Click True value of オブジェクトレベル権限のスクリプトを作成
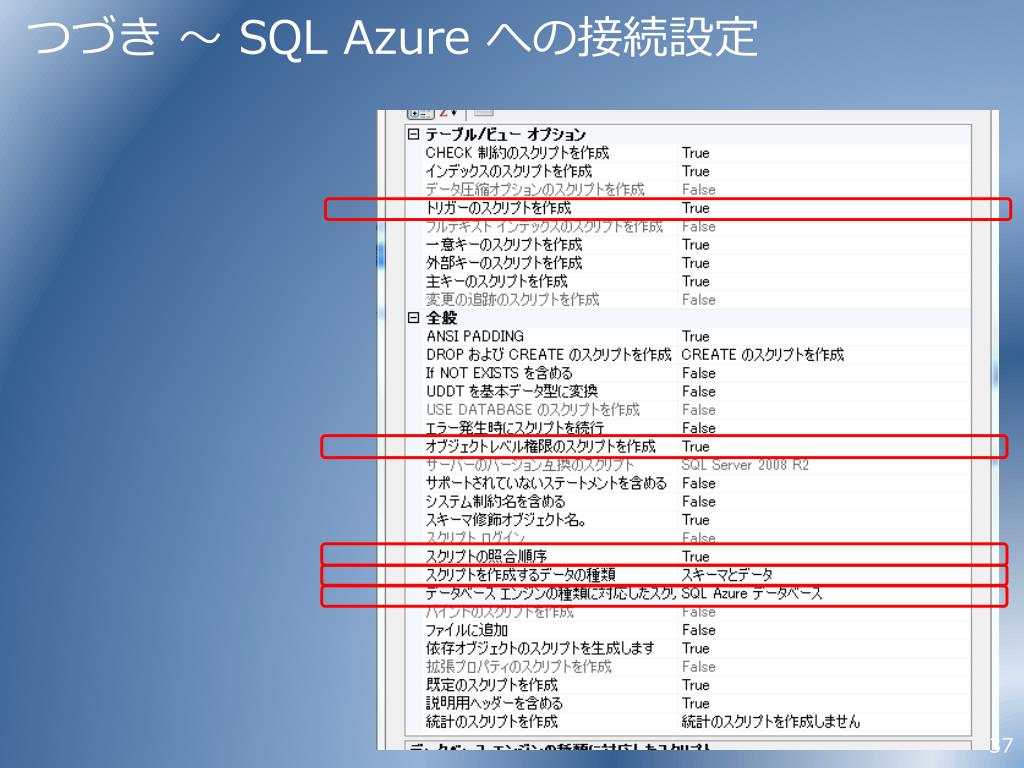 coord(696,446)
